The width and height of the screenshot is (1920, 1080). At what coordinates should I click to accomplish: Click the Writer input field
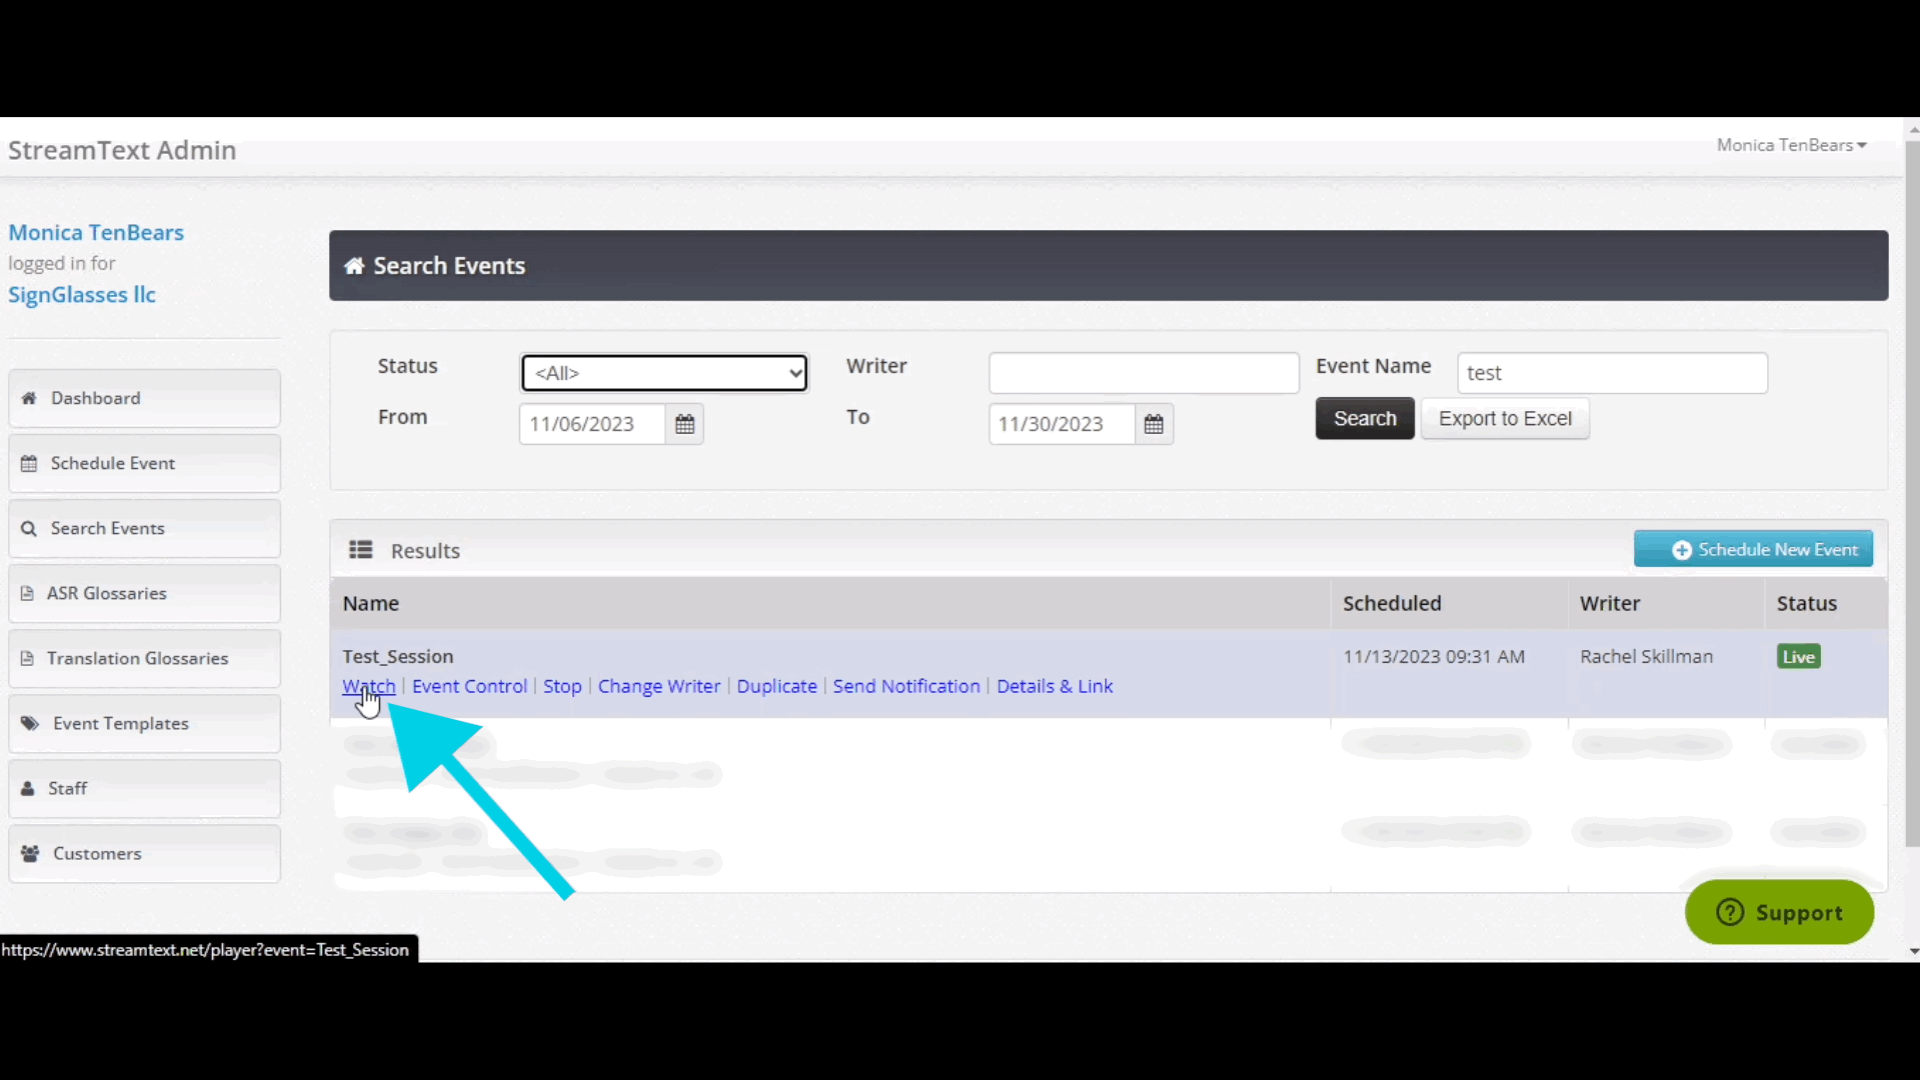point(1143,373)
